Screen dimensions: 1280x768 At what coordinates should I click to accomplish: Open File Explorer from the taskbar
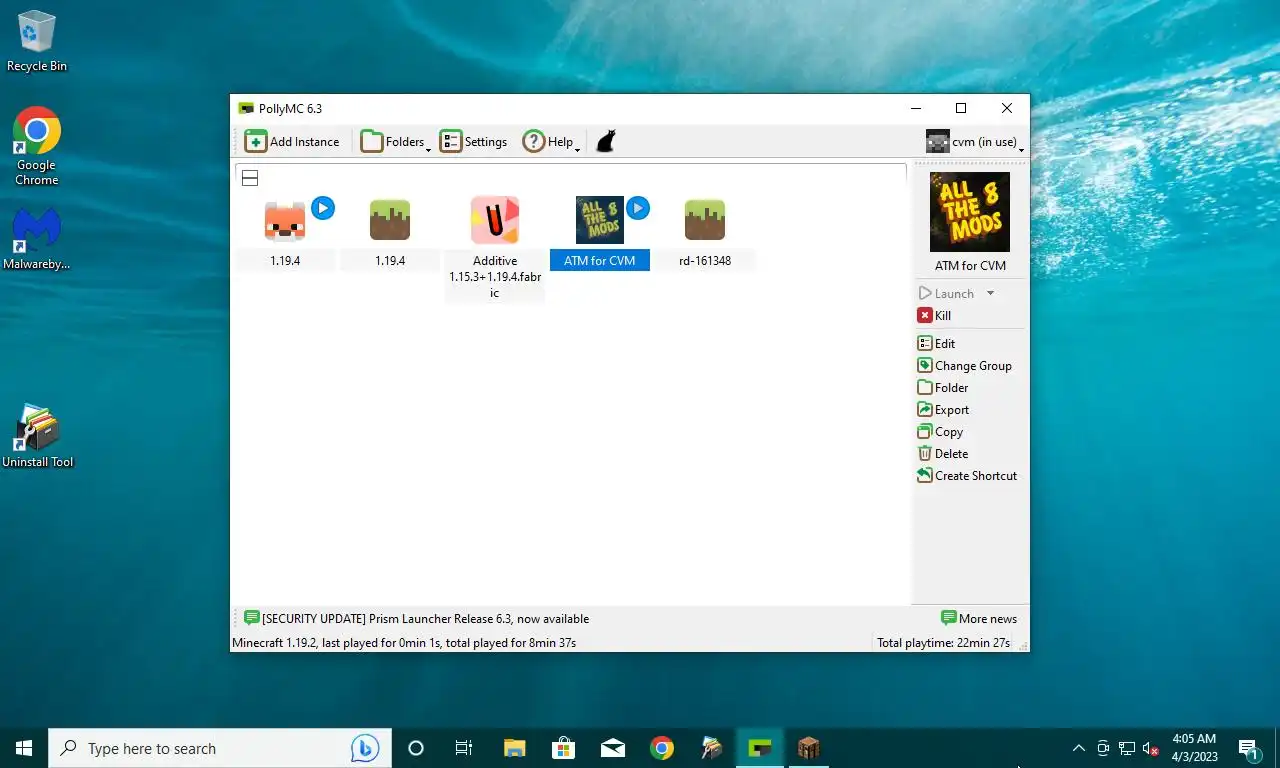click(x=514, y=748)
